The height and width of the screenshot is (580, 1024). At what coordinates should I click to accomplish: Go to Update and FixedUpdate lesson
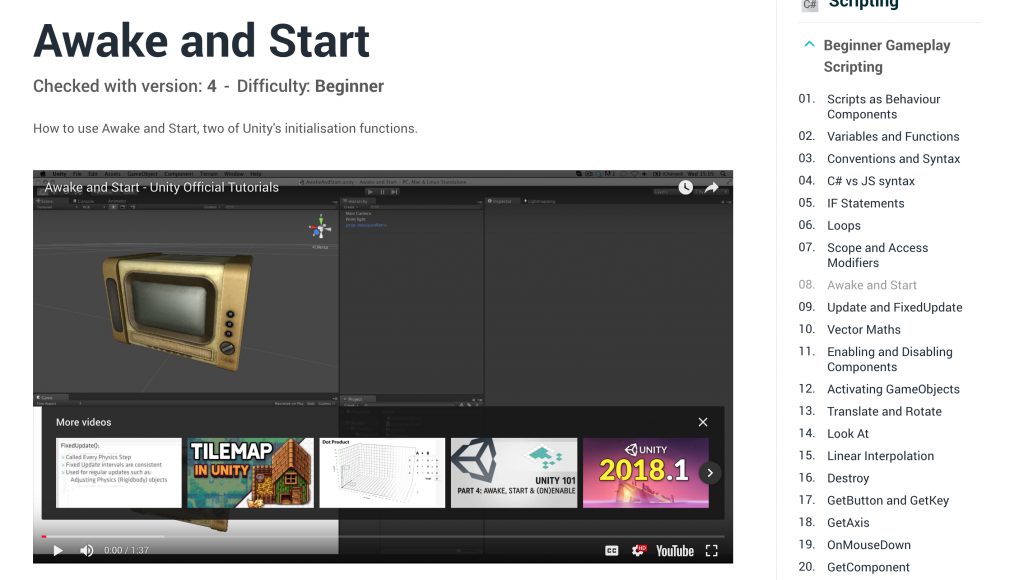(895, 307)
